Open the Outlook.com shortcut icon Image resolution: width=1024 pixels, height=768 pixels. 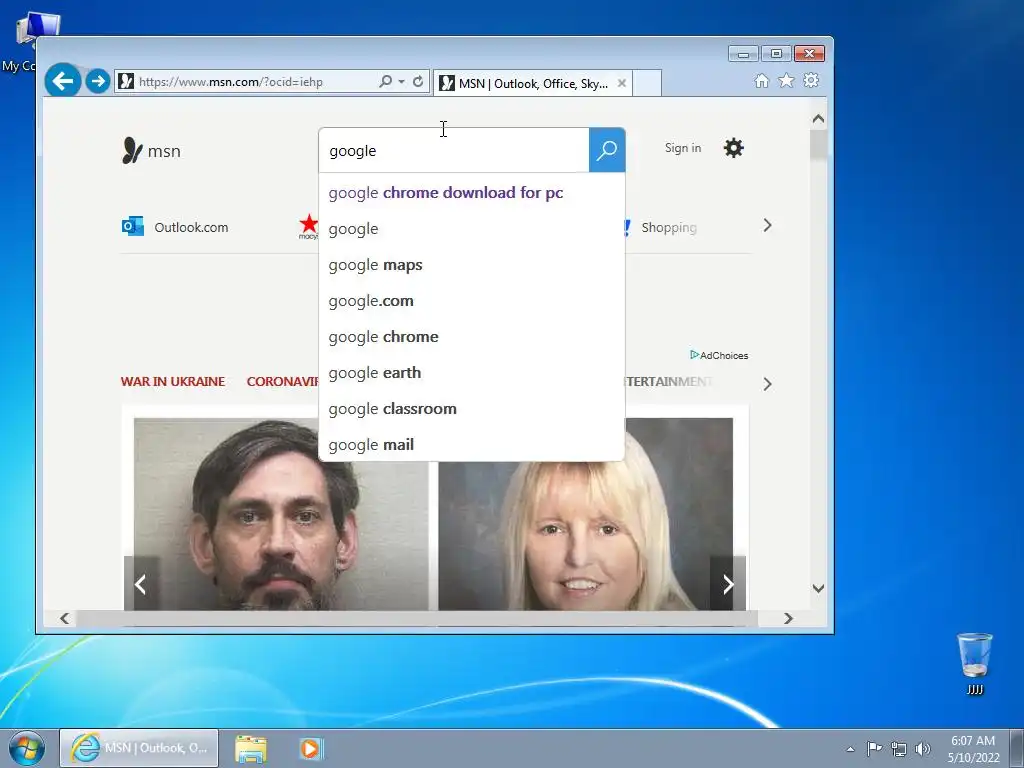133,226
